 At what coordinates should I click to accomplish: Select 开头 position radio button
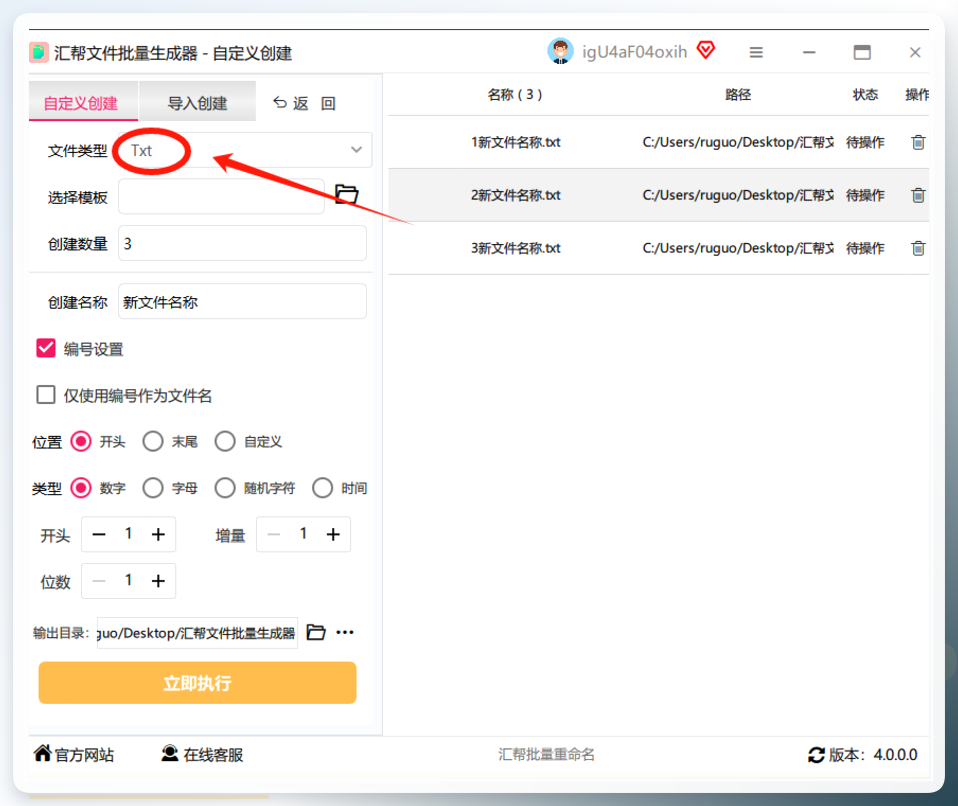(x=81, y=441)
